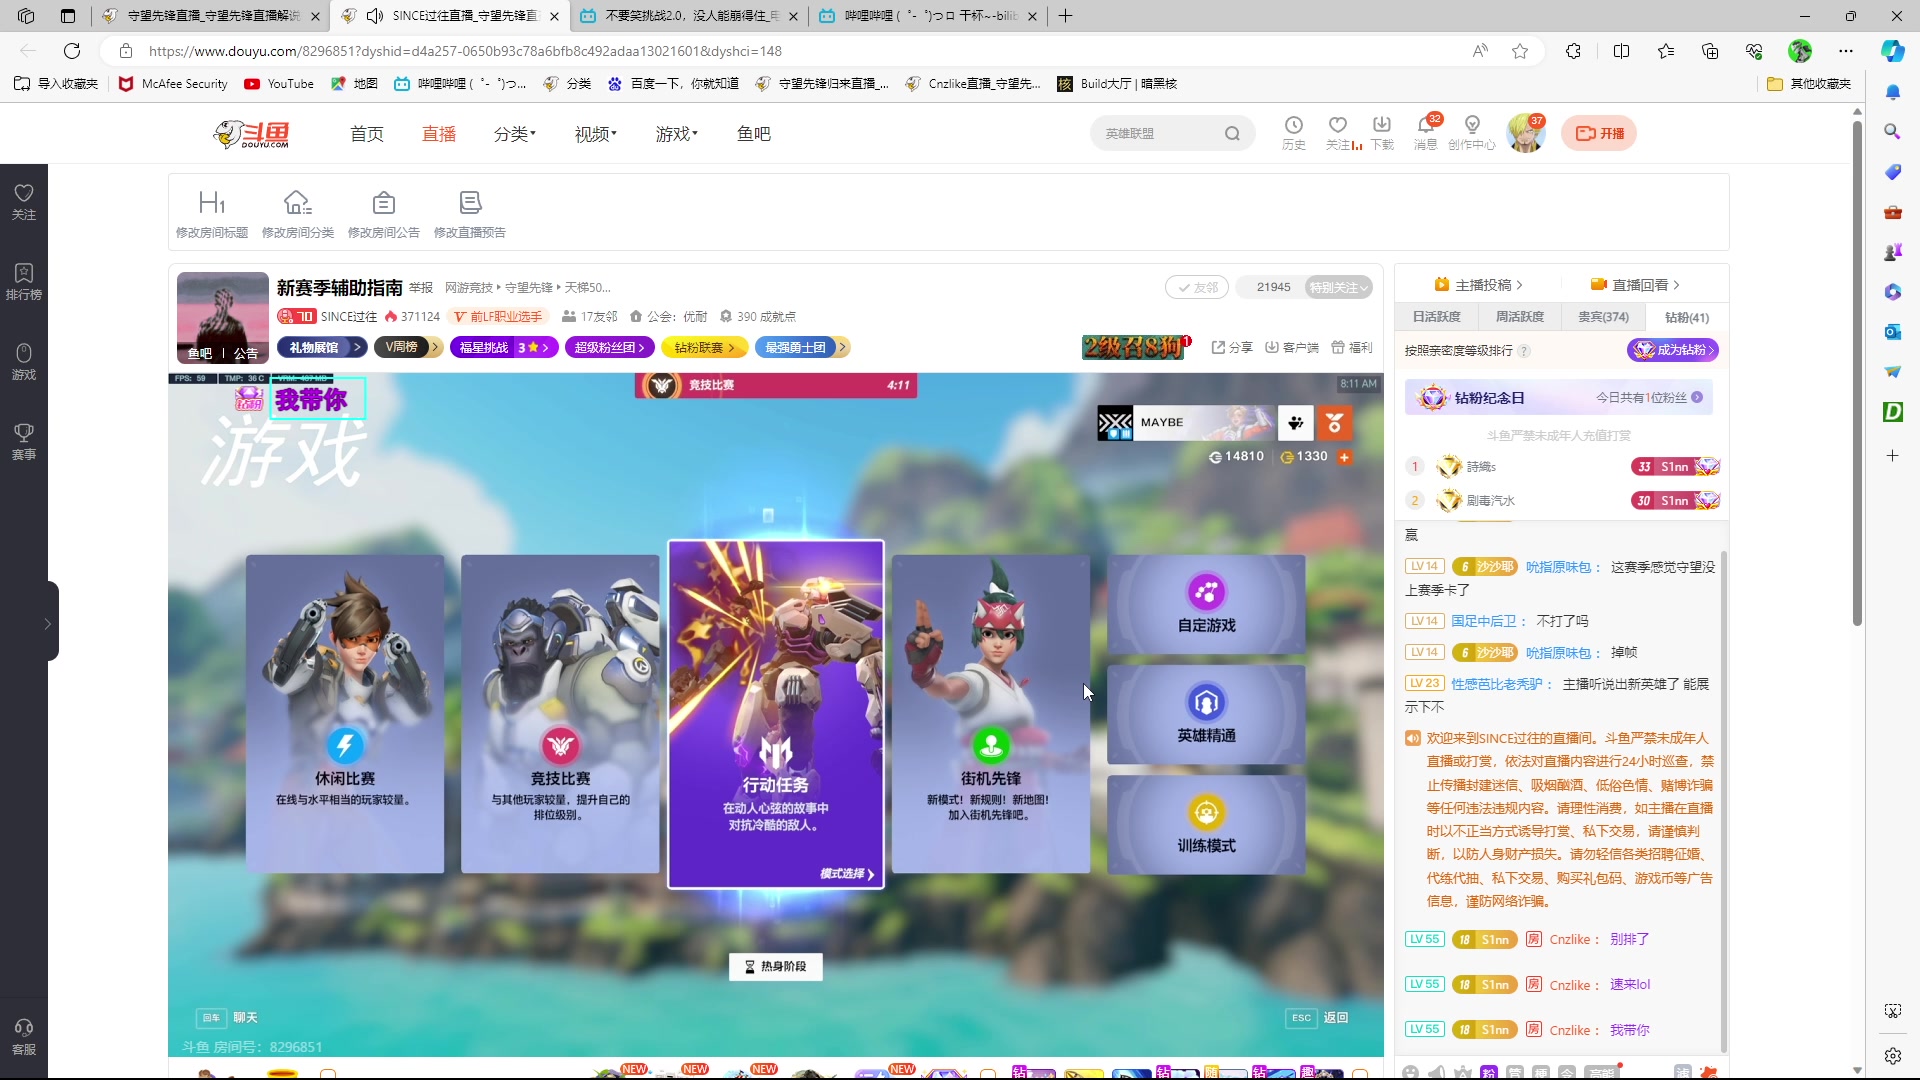Click the 成为钻粉 button
The width and height of the screenshot is (1920, 1080).
click(1672, 350)
